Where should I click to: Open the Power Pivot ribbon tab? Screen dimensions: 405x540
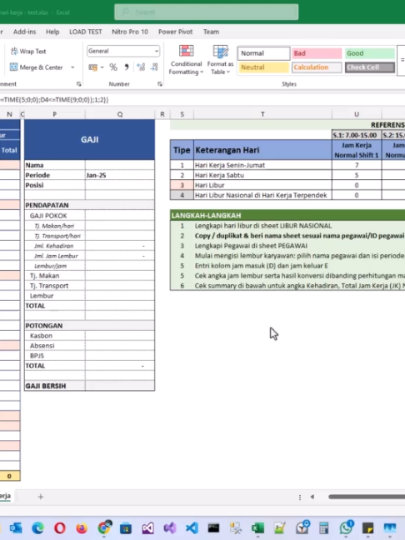tap(175, 32)
